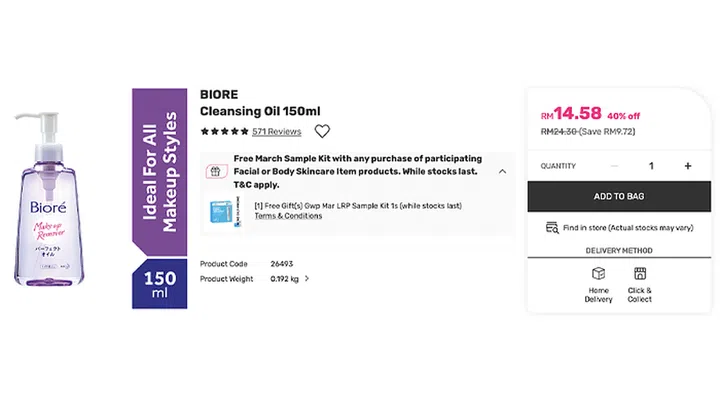Collapse the Free March Sample Kit section

tap(502, 171)
